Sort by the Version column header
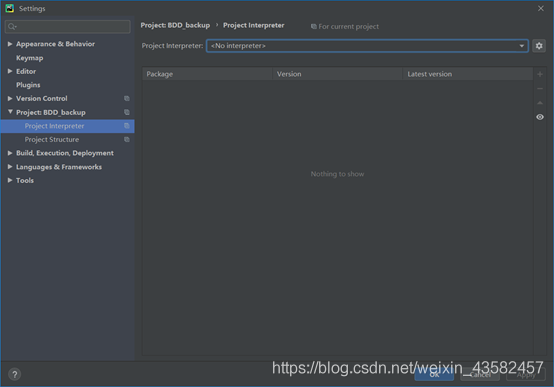This screenshot has width=554, height=387. pyautogui.click(x=337, y=74)
